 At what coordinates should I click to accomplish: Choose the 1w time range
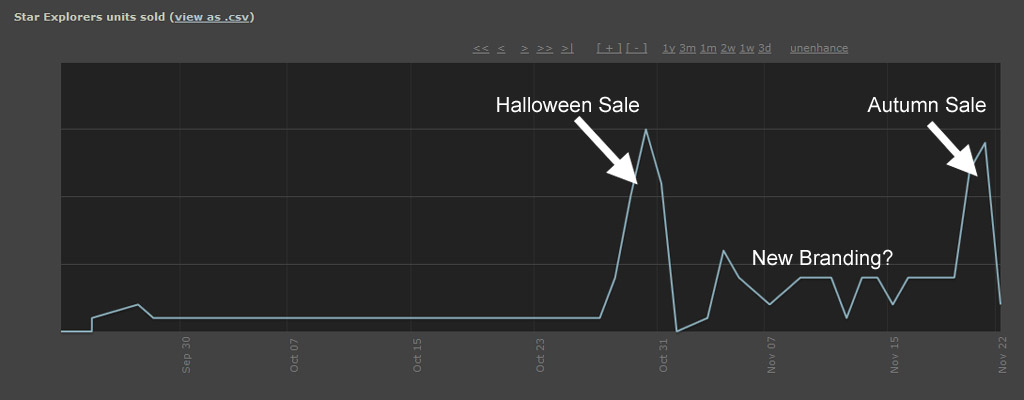point(747,48)
